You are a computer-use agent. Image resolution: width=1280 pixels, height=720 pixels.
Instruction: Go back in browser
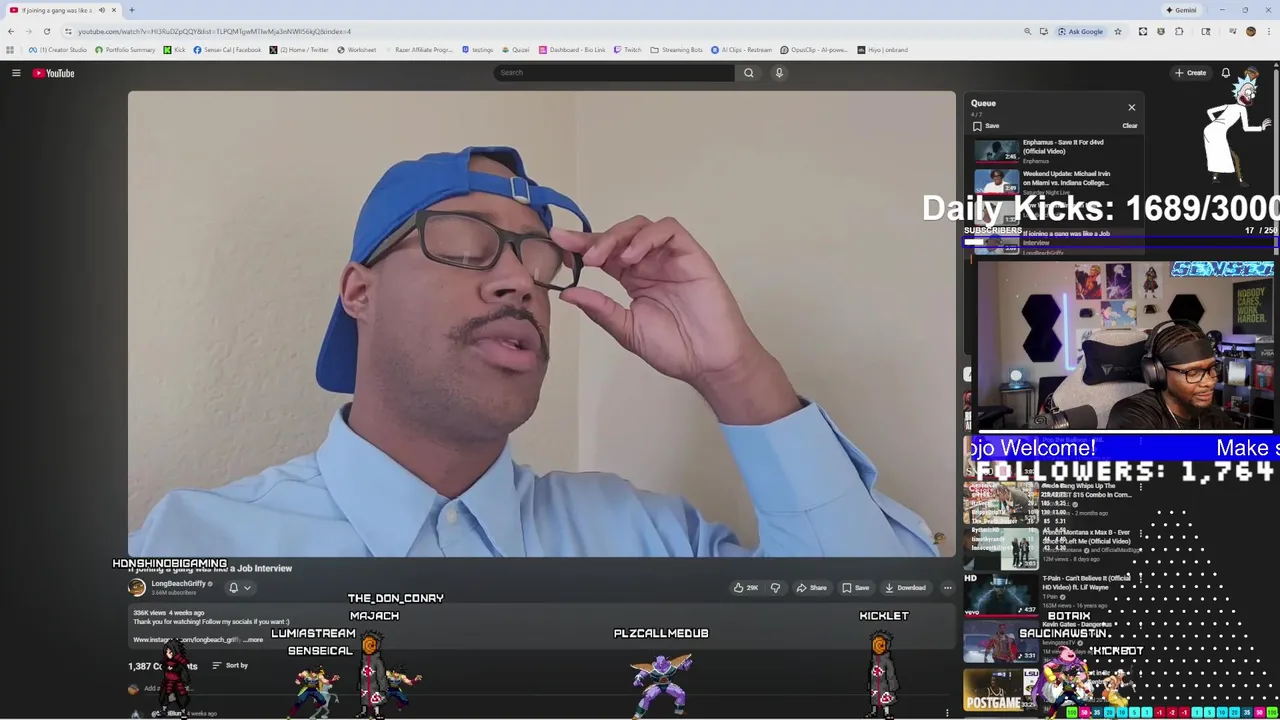pyautogui.click(x=11, y=31)
